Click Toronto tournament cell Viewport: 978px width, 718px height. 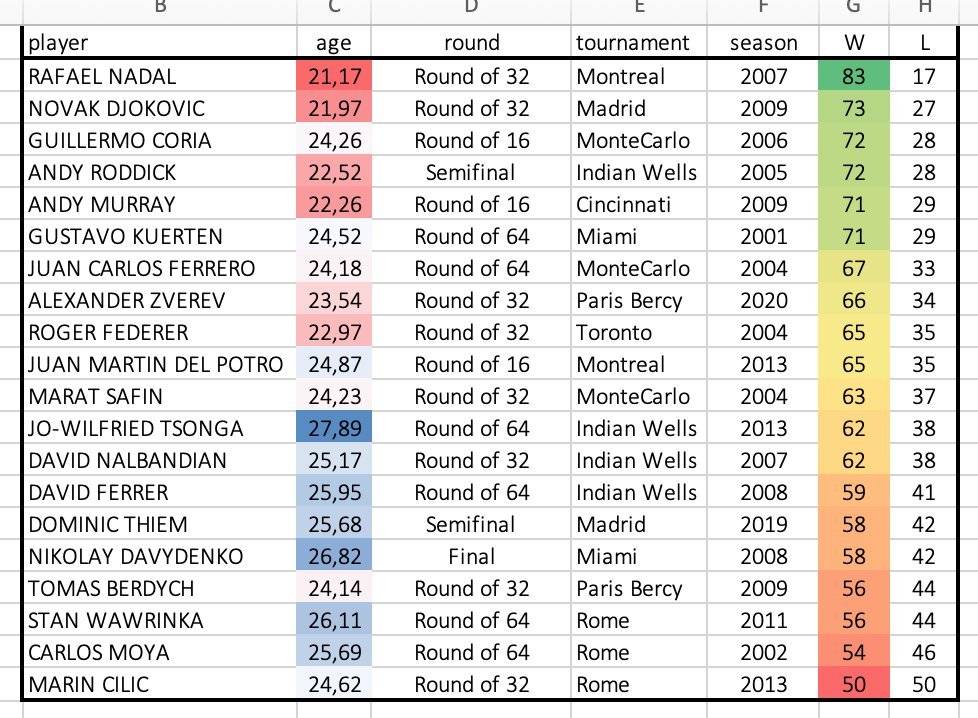coord(639,332)
